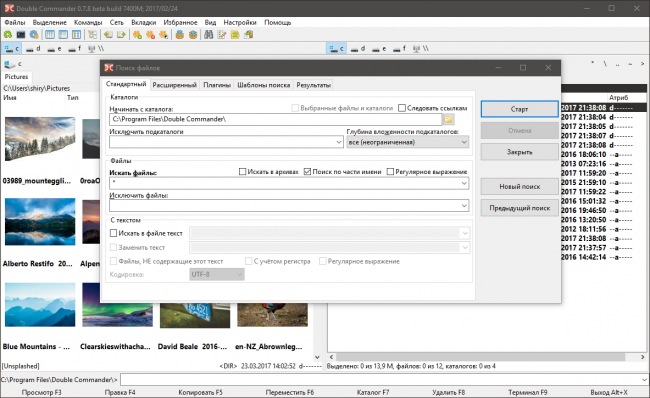Click the pack files archive icon
This screenshot has height=398, width=650.
pyautogui.click(x=179, y=35)
